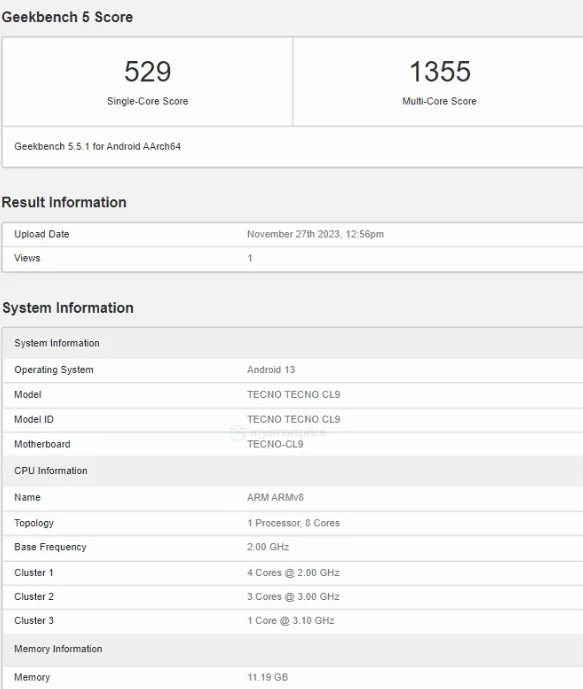Select the 1355 multi-core score number
This screenshot has height=689, width=583.
440,72
